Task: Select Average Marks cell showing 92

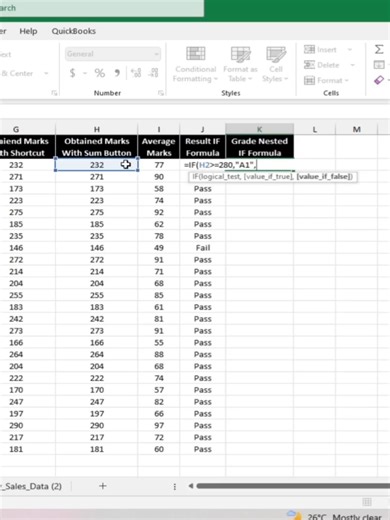Action: pyautogui.click(x=159, y=212)
